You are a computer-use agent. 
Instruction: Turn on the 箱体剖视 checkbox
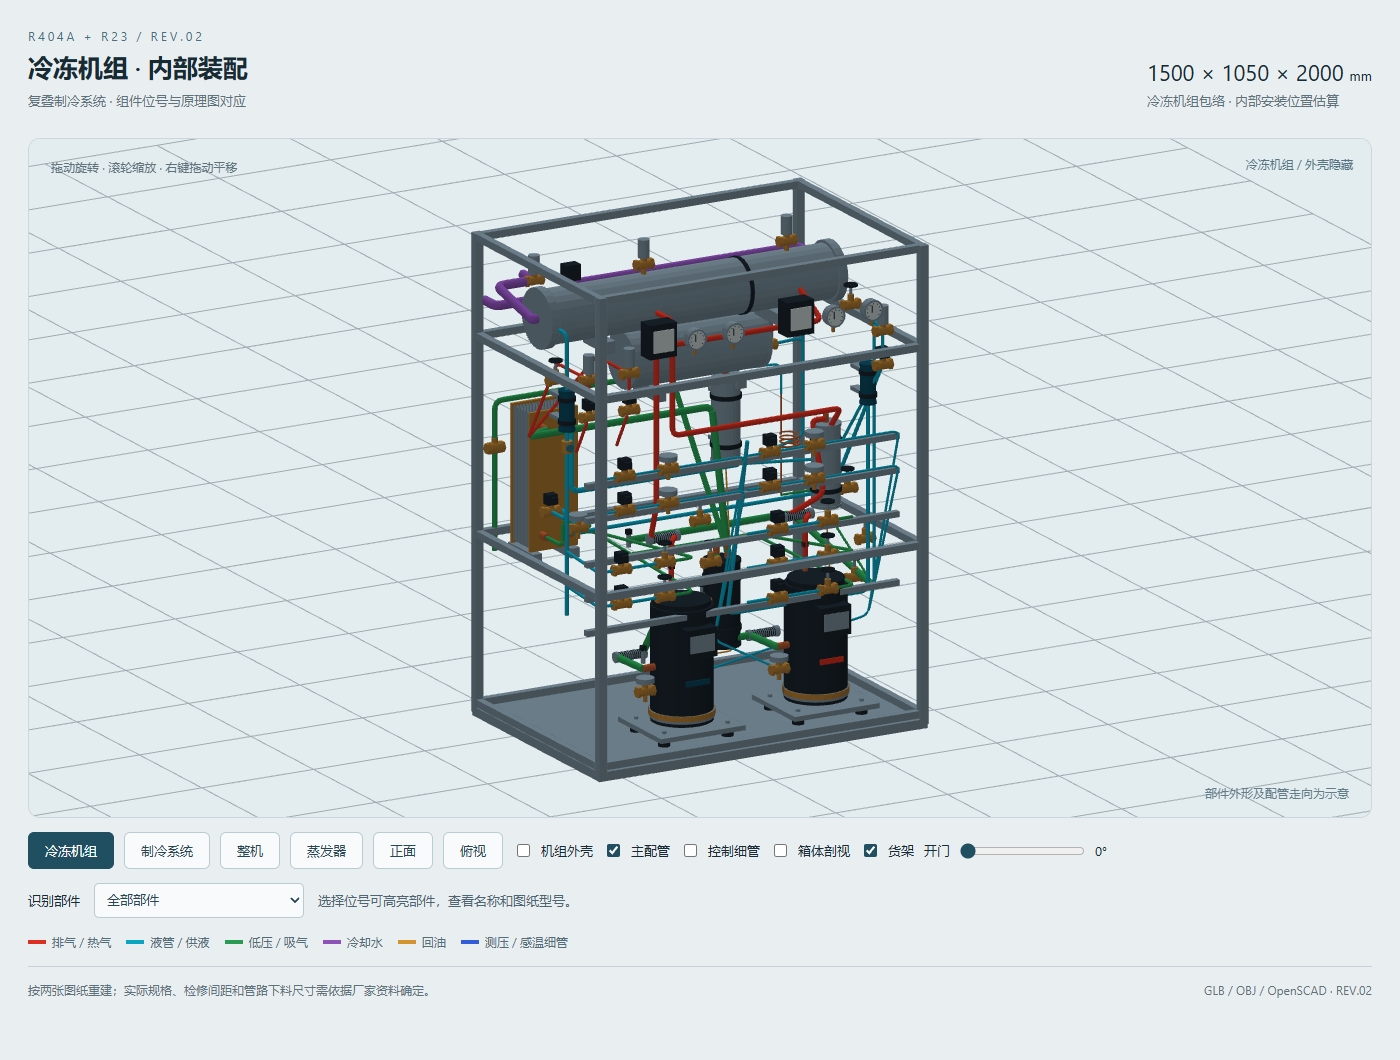click(x=780, y=851)
